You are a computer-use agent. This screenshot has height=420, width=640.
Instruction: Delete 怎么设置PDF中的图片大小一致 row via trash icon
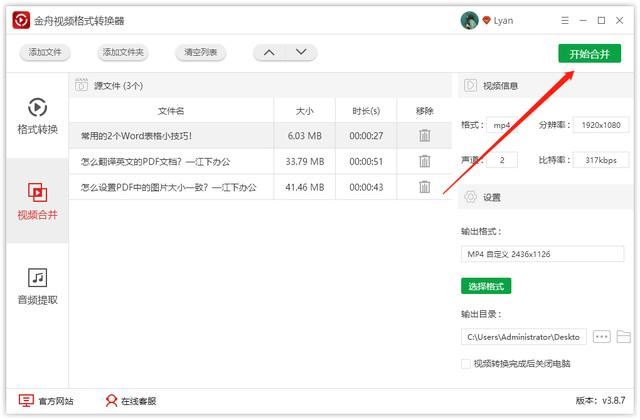[x=424, y=187]
